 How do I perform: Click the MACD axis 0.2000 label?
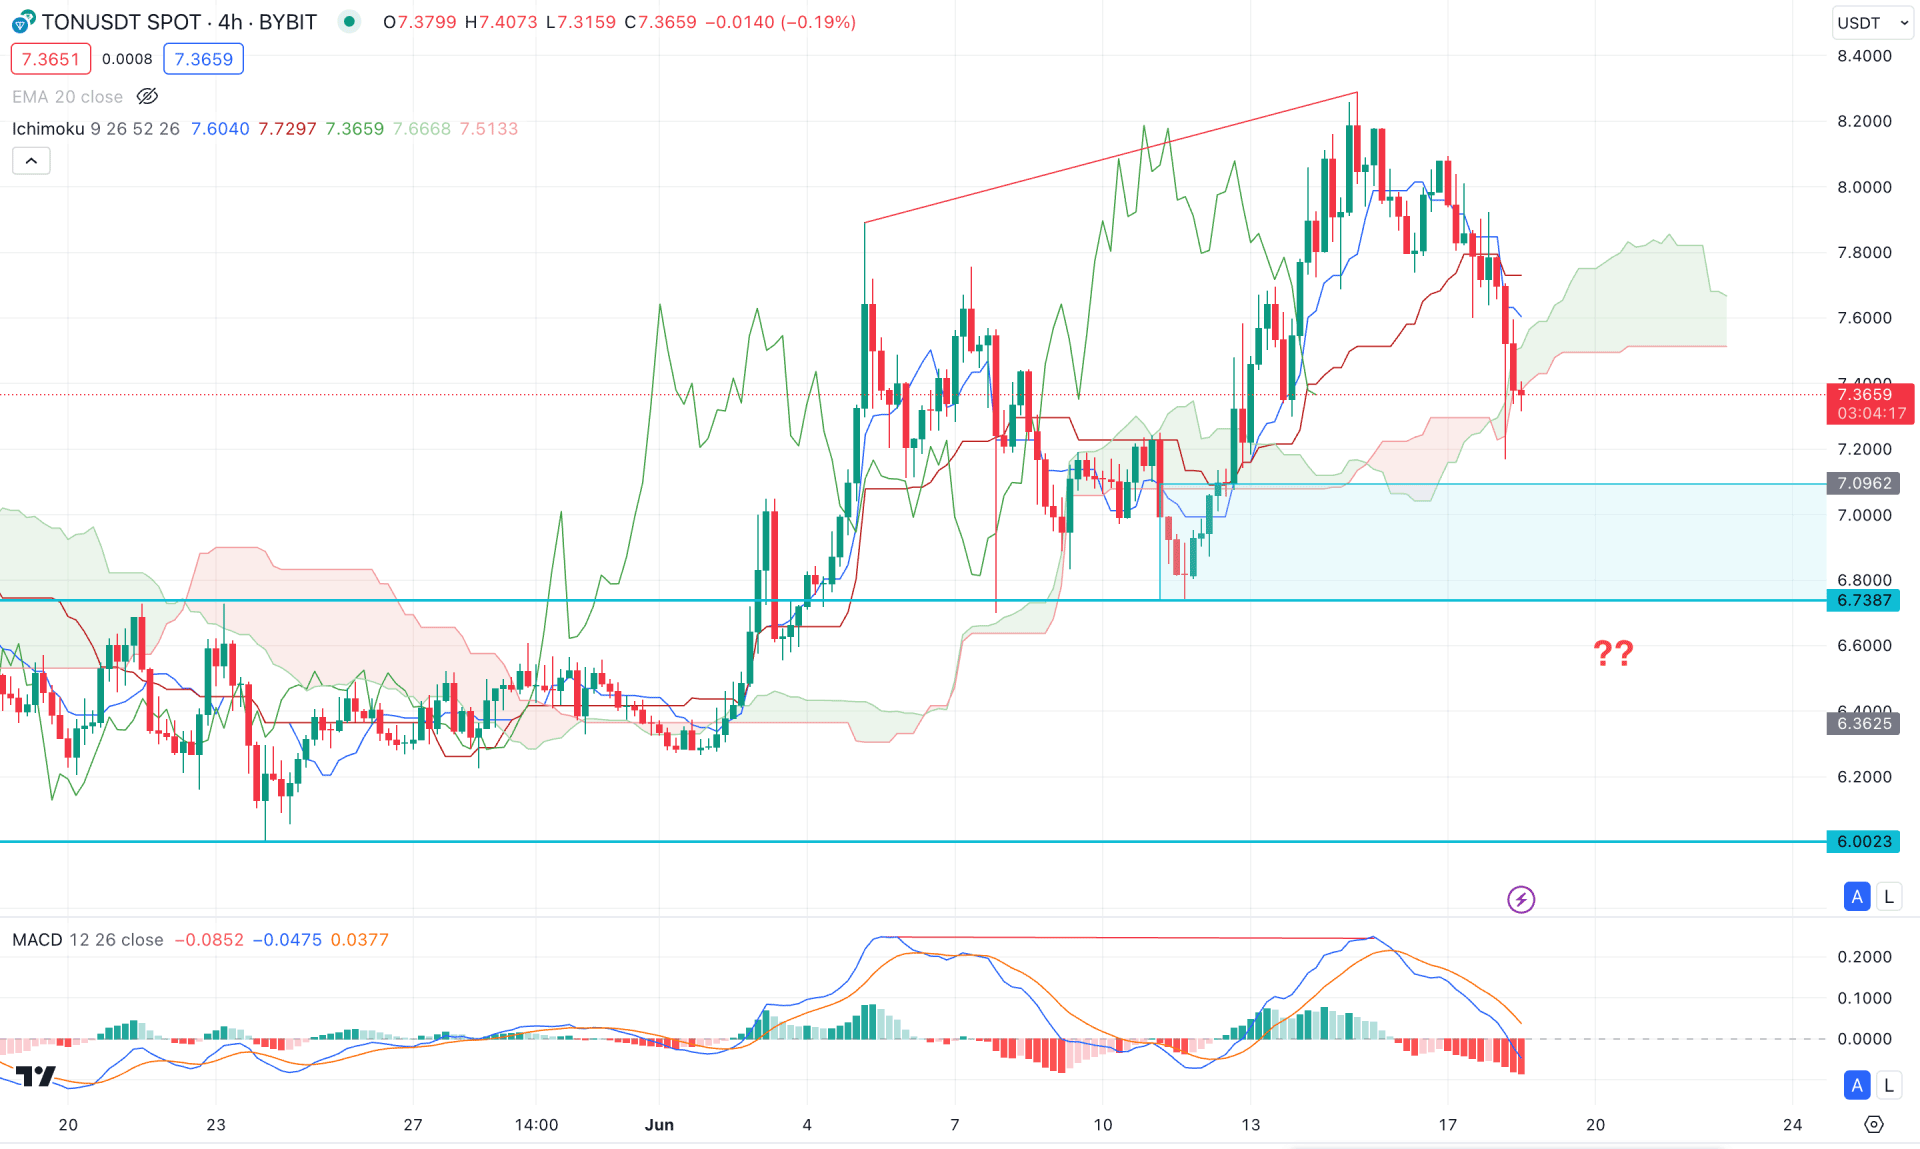pyautogui.click(x=1864, y=957)
